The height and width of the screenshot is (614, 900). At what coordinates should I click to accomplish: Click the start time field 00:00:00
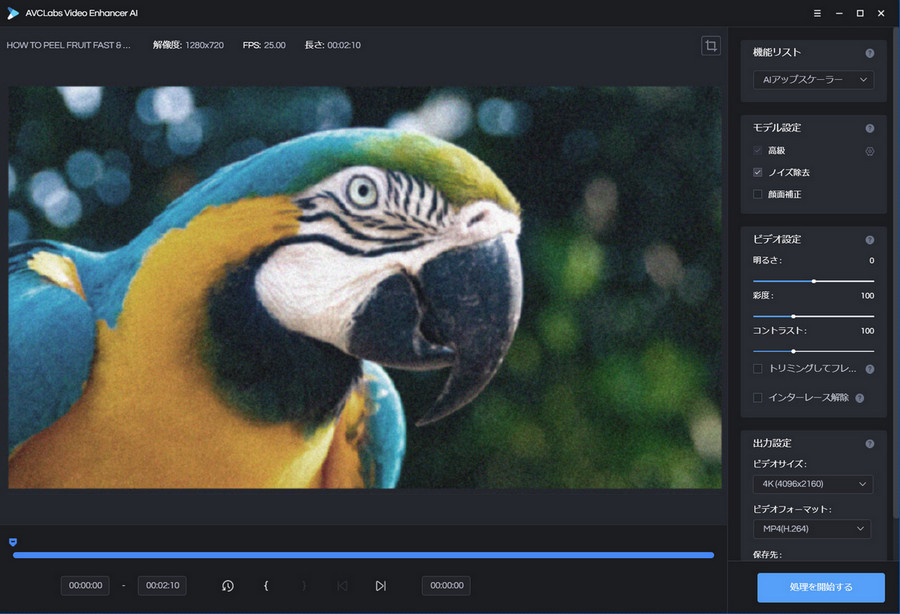pyautogui.click(x=85, y=586)
